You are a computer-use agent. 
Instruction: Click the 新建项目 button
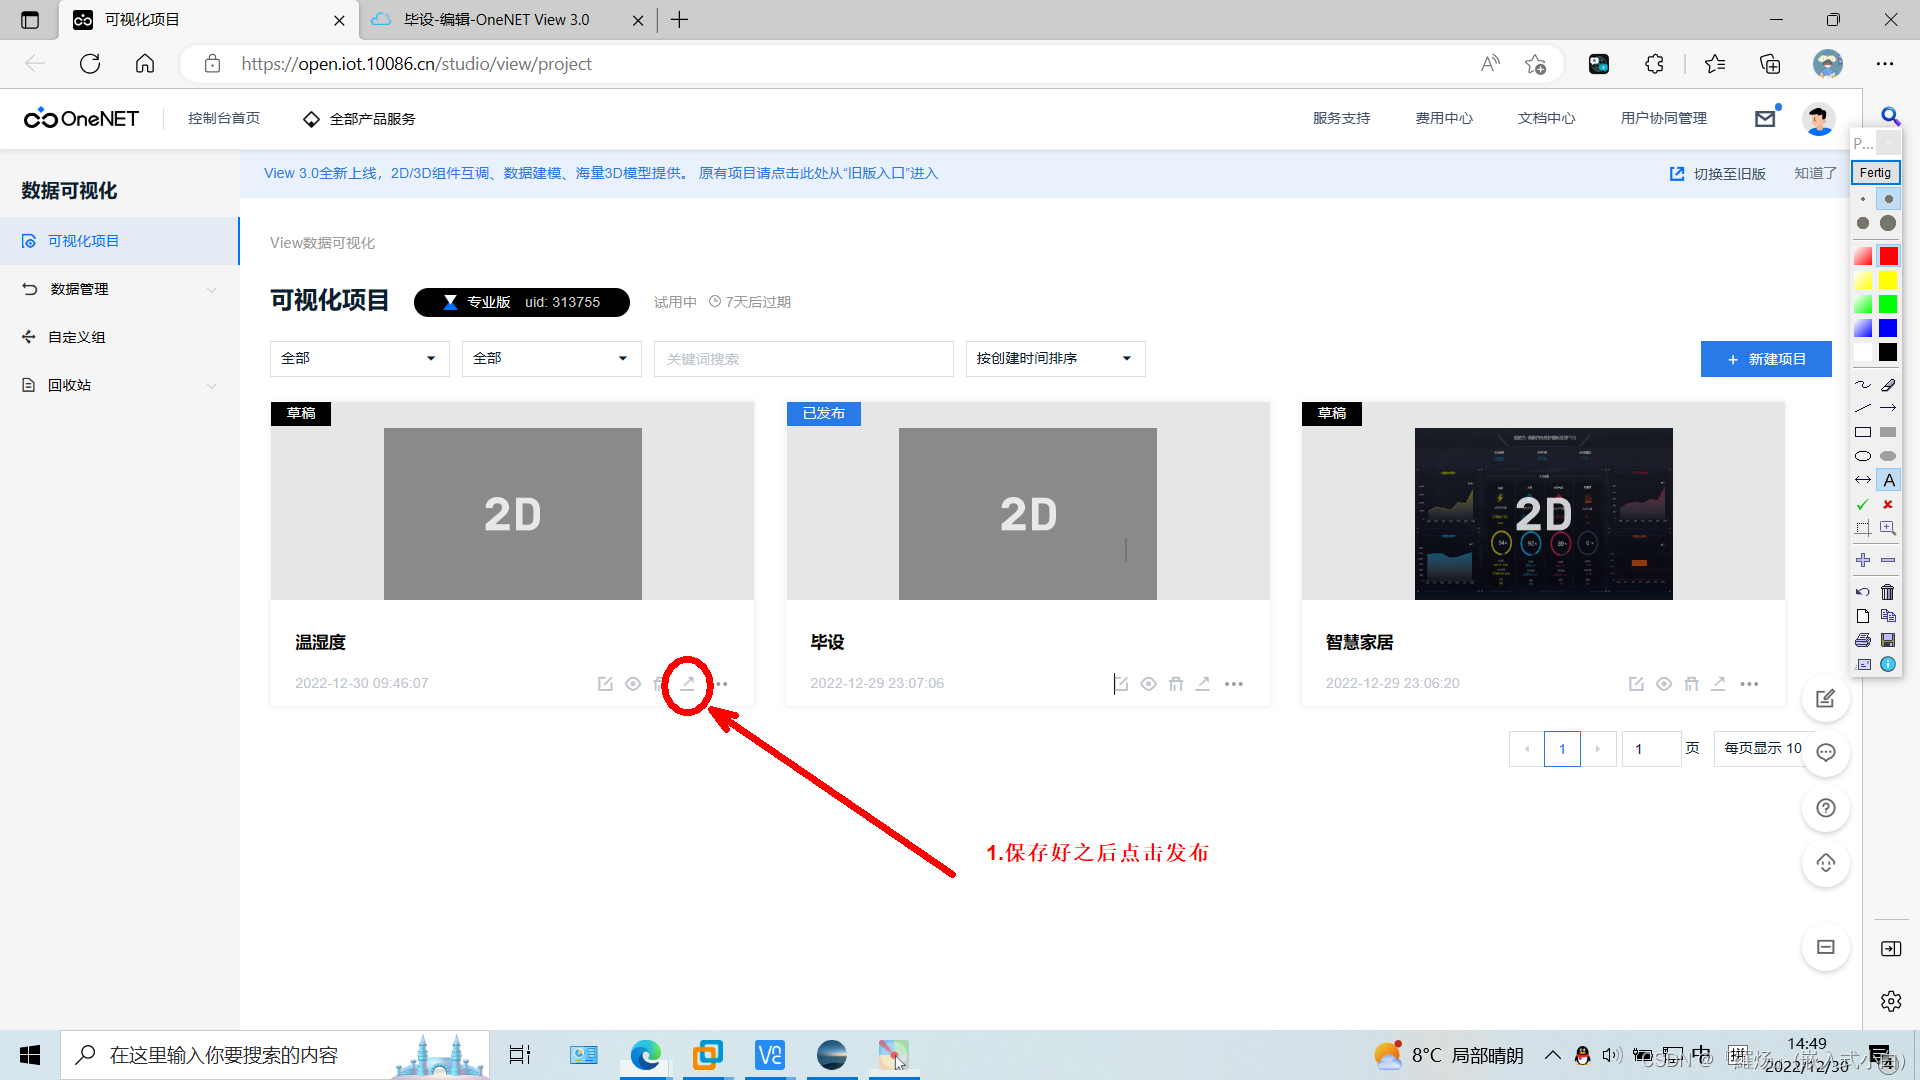pyautogui.click(x=1766, y=358)
